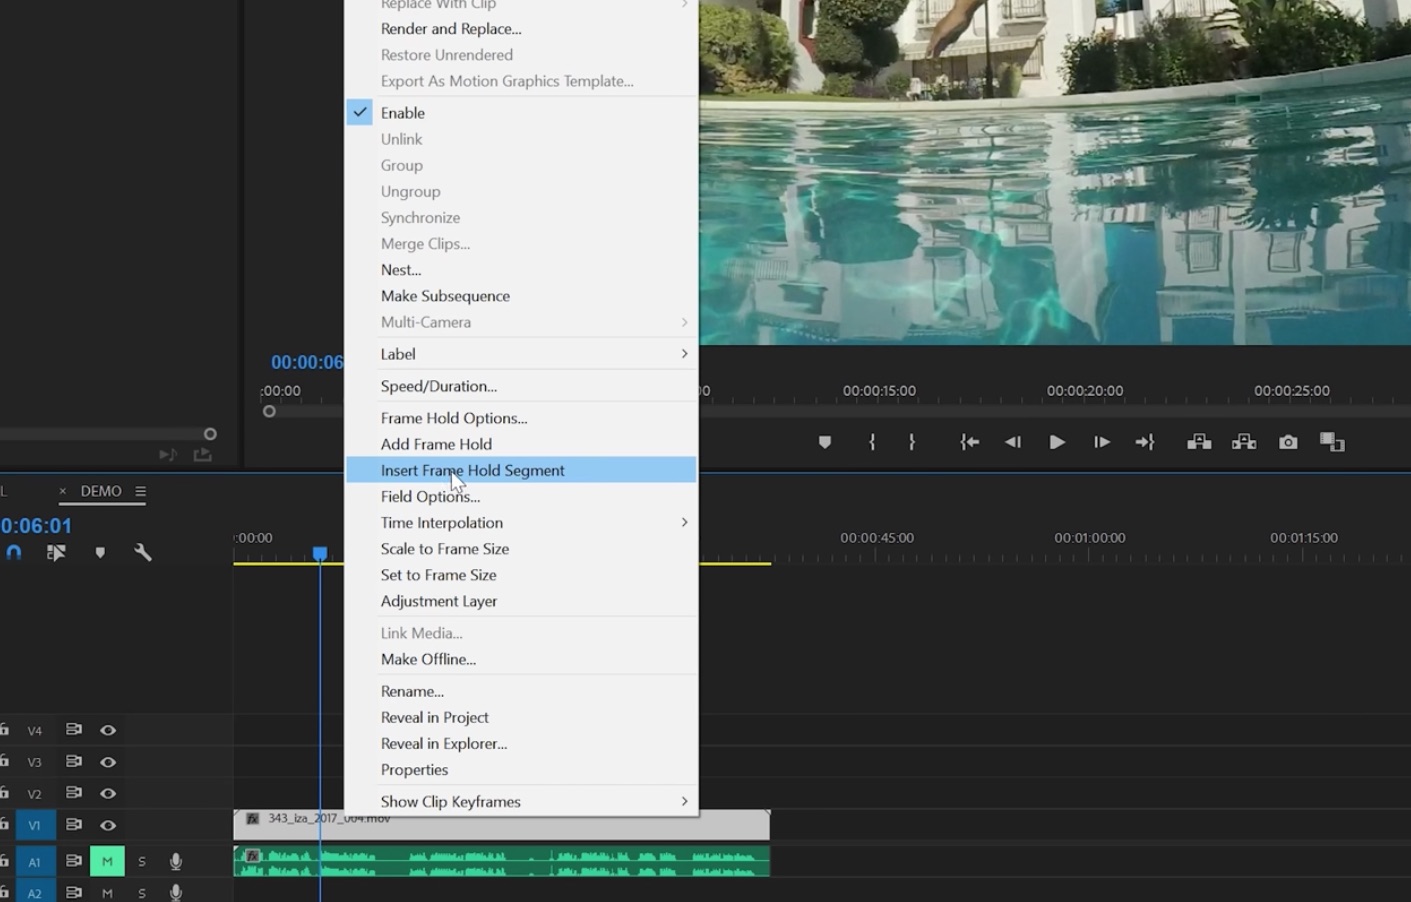Toggle V1 track targeting
Image resolution: width=1411 pixels, height=902 pixels.
point(35,825)
